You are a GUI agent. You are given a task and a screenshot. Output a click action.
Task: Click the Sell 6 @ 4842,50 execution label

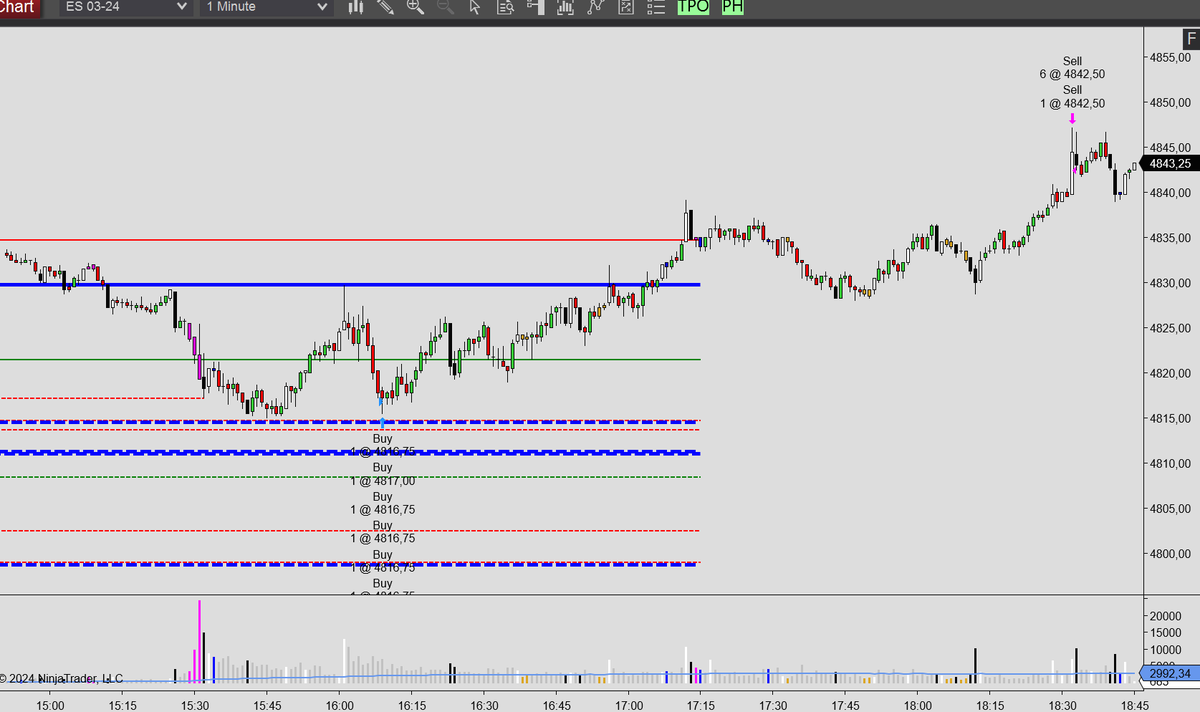(1072, 68)
